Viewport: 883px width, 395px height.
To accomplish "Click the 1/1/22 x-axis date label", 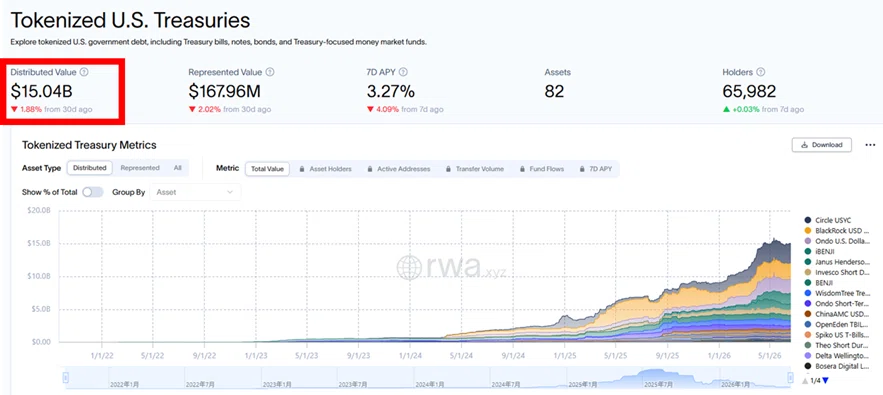I will [x=101, y=356].
